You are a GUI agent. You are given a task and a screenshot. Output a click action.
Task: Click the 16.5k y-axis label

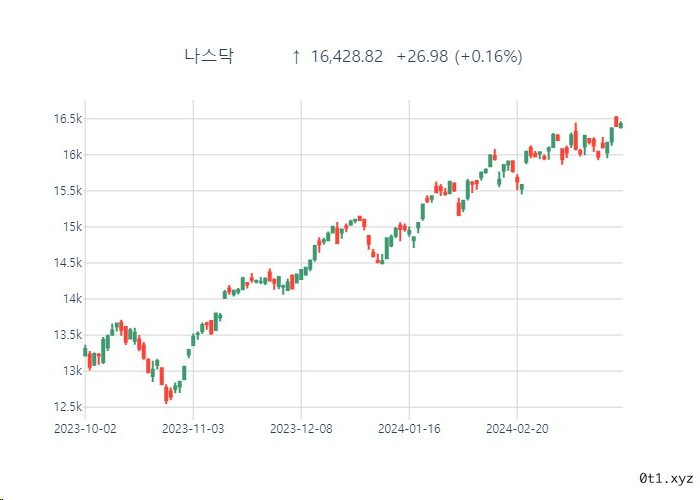pyautogui.click(x=68, y=119)
